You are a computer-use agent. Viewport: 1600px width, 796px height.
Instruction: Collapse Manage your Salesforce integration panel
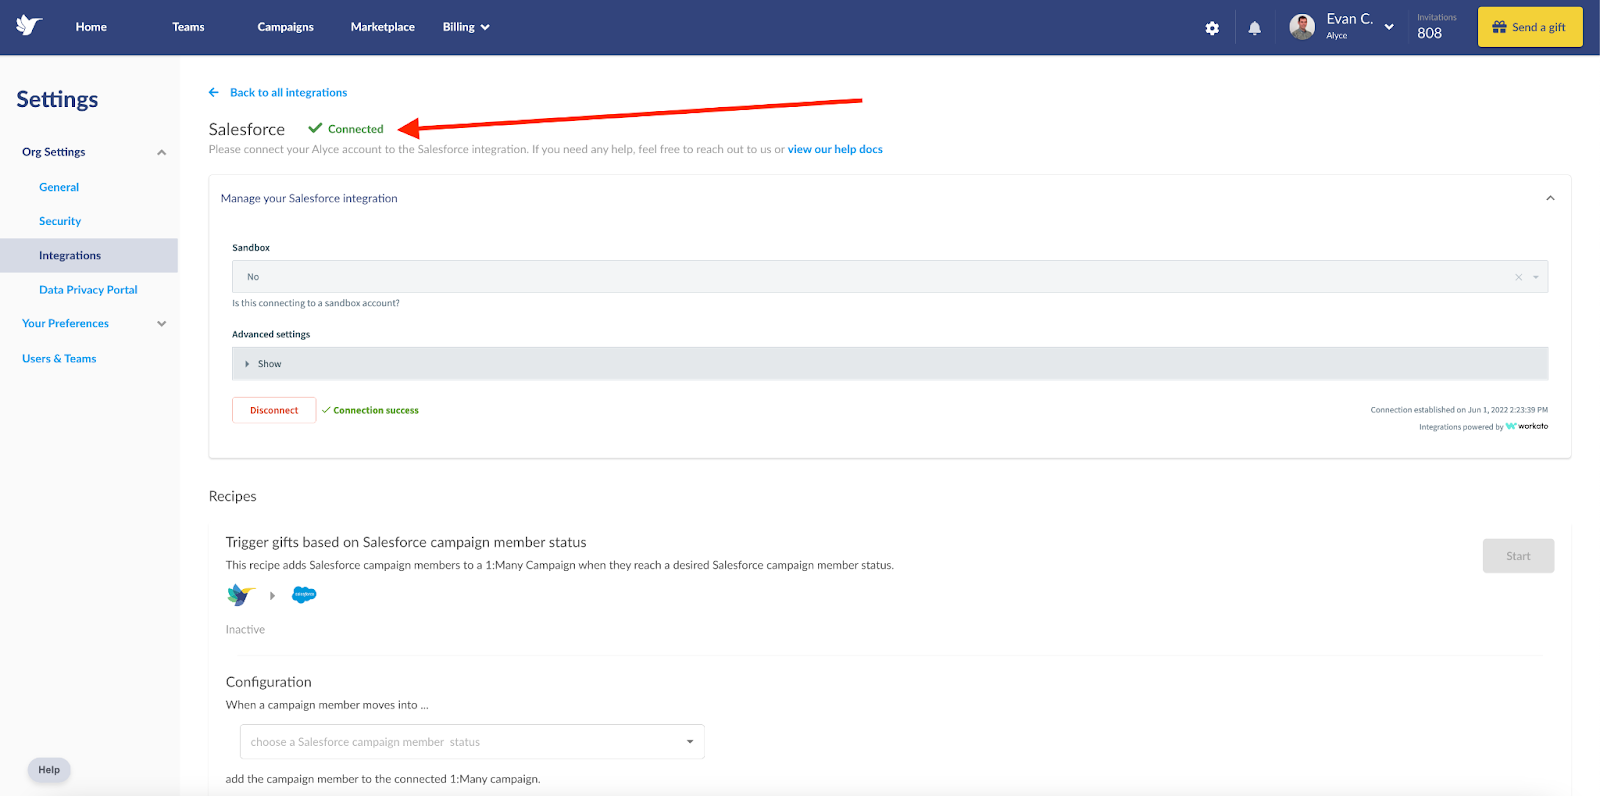1550,198
